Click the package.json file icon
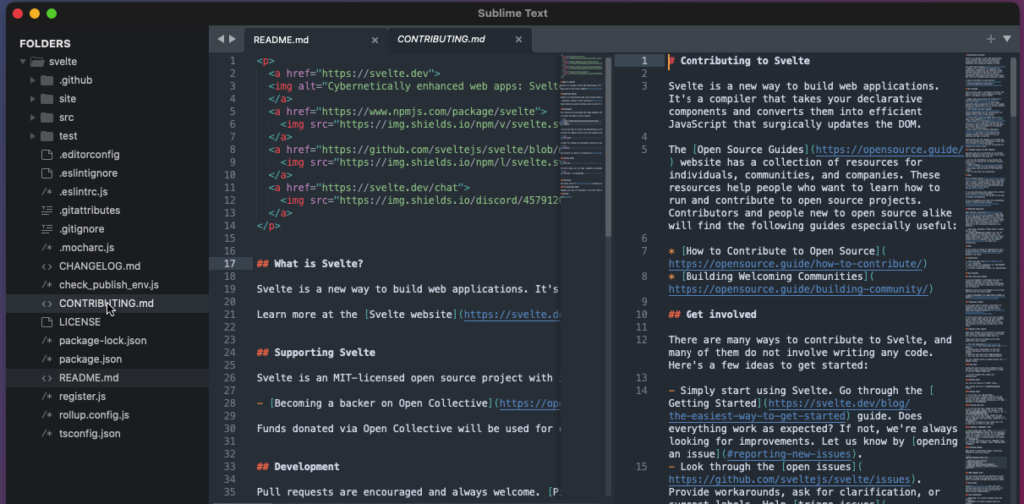Viewport: 1024px width, 504px height. pos(47,360)
